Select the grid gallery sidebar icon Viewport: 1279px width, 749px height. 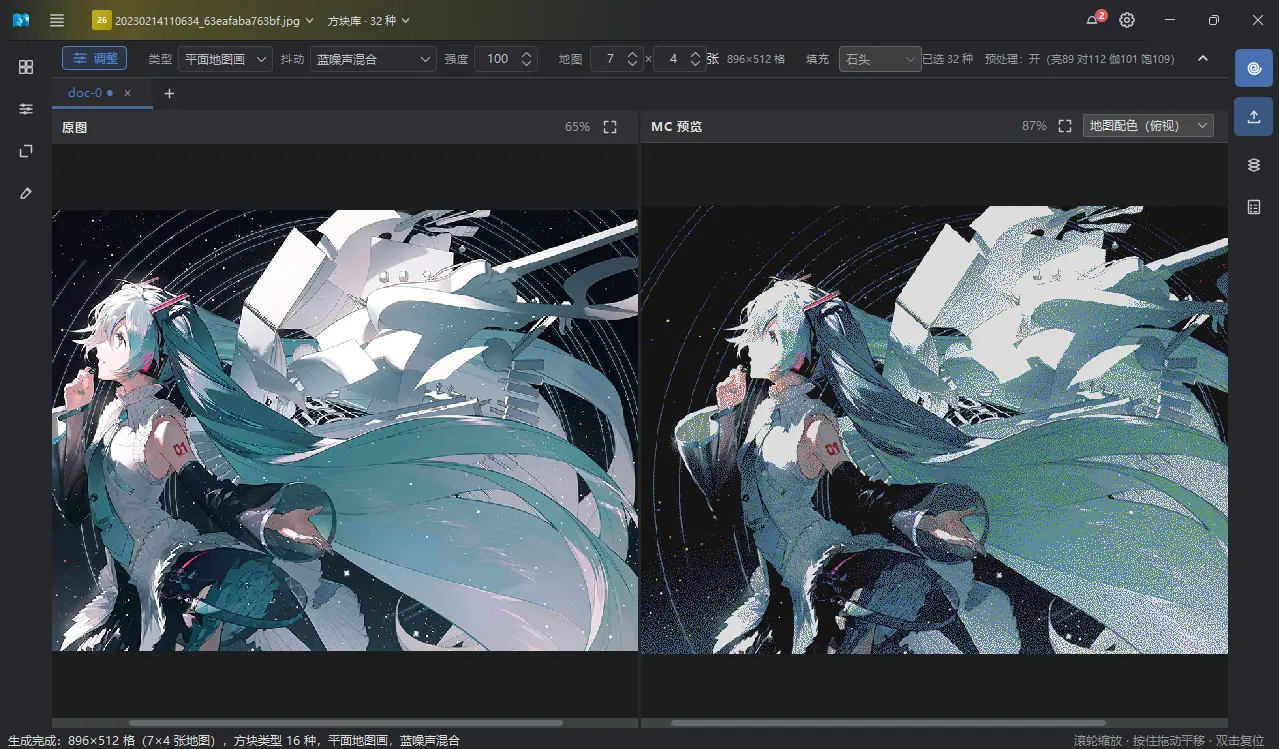26,67
